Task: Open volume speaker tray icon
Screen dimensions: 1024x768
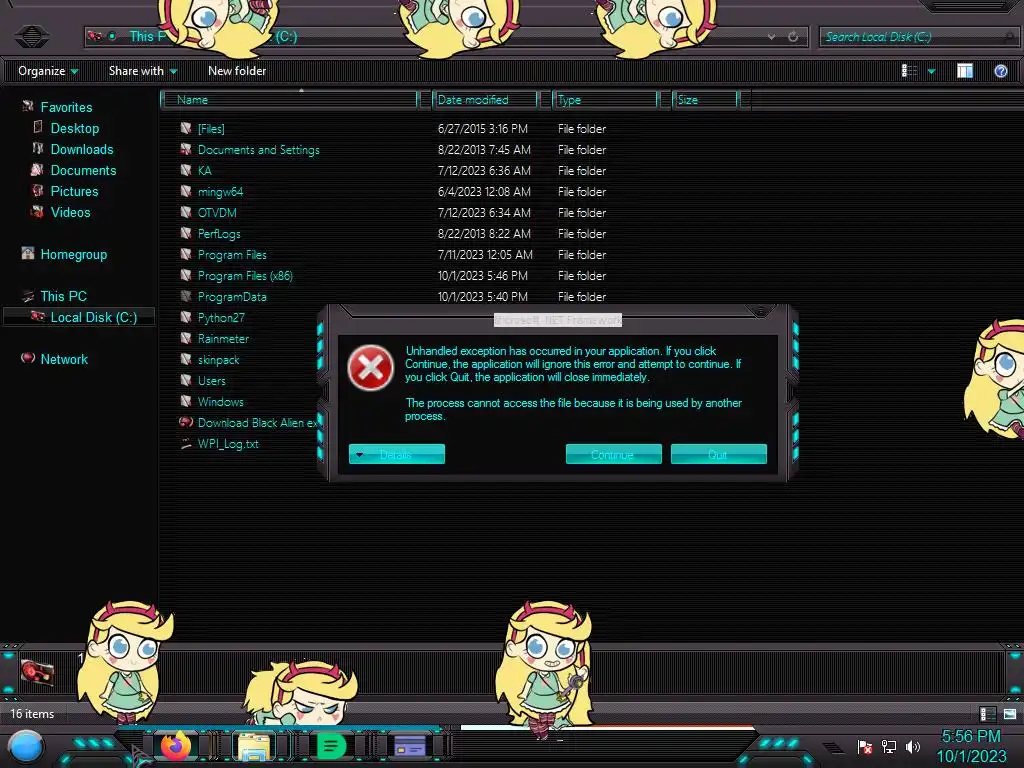Action: (x=912, y=746)
